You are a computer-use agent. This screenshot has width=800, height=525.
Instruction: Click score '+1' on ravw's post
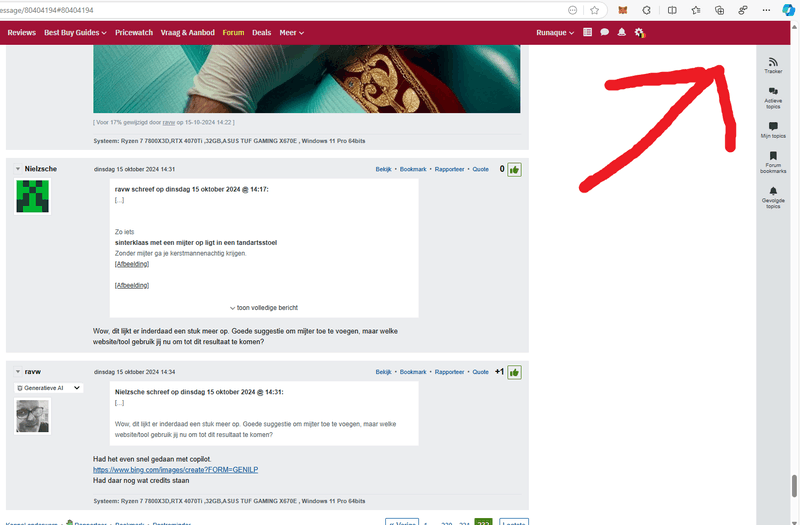tap(499, 372)
